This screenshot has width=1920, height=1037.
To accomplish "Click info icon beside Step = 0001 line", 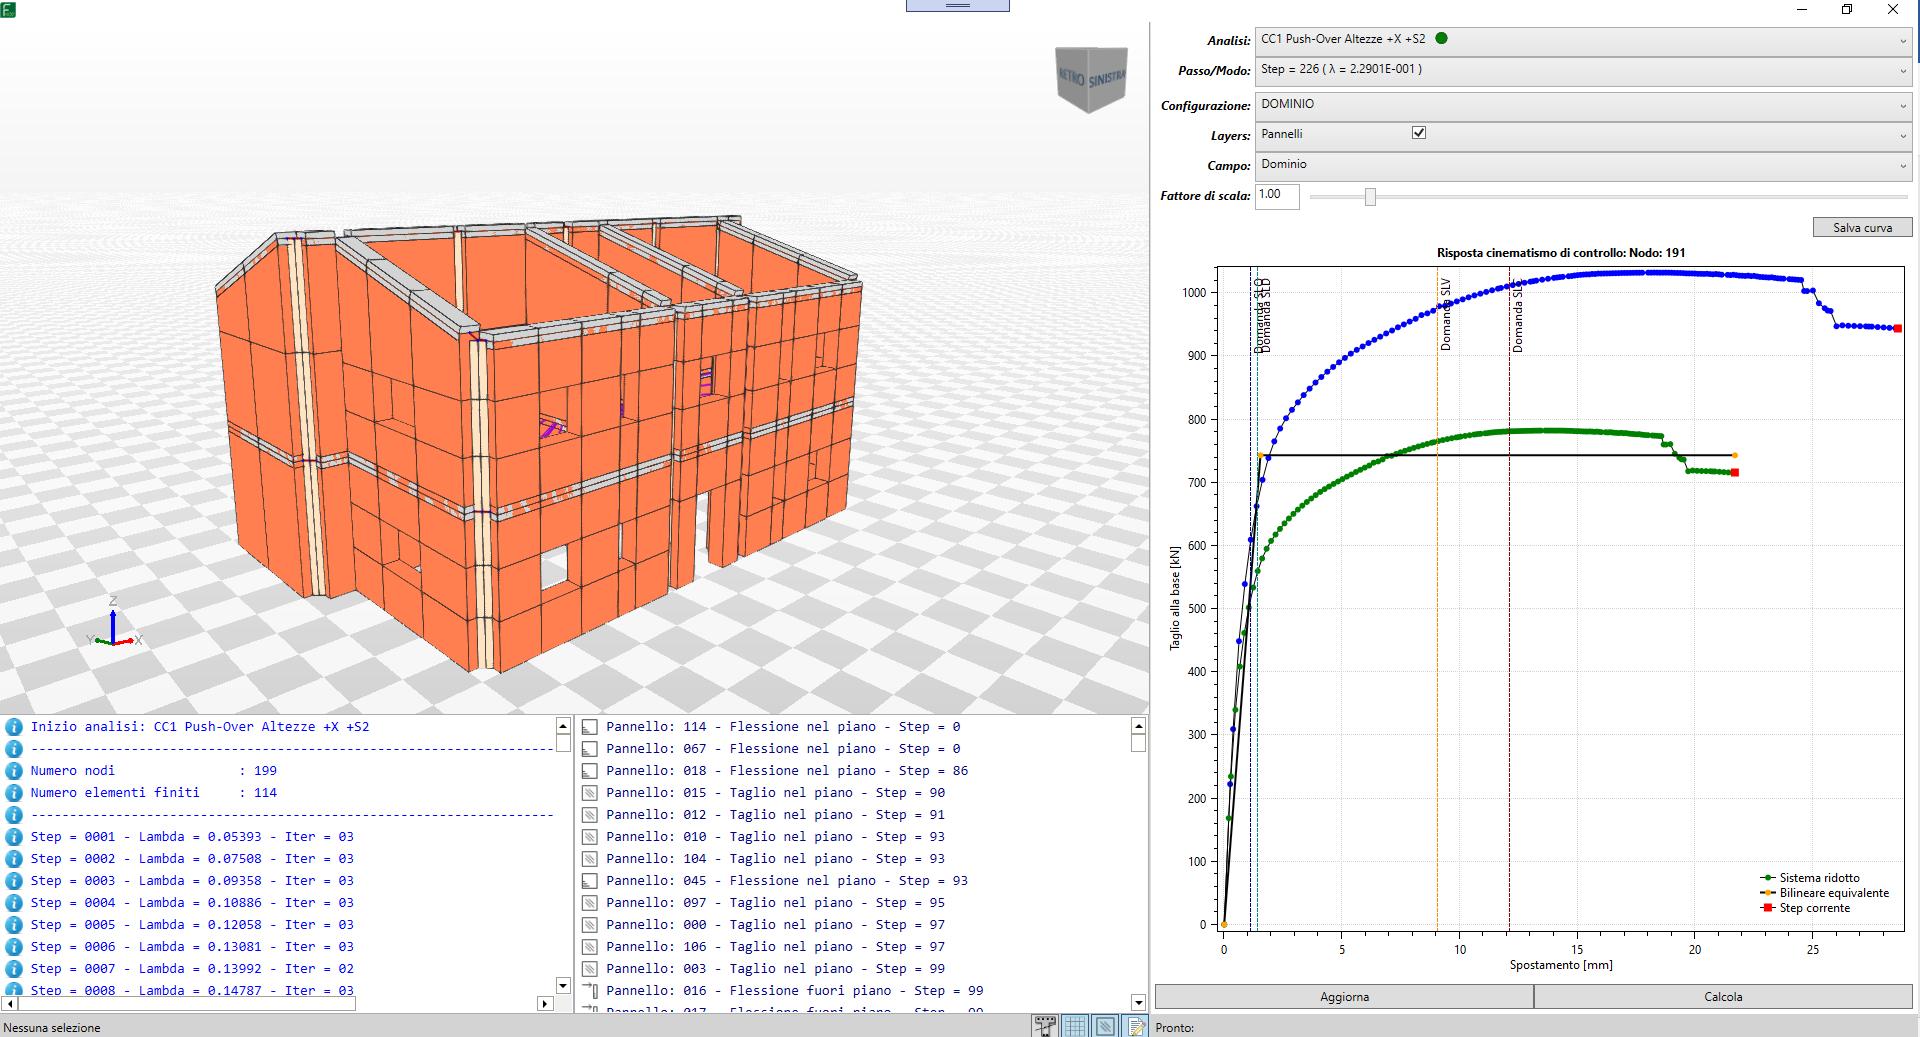I will 14,837.
